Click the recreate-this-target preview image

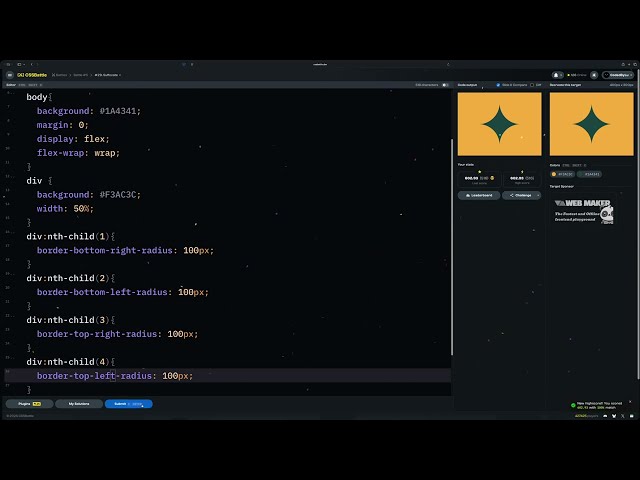(591, 124)
